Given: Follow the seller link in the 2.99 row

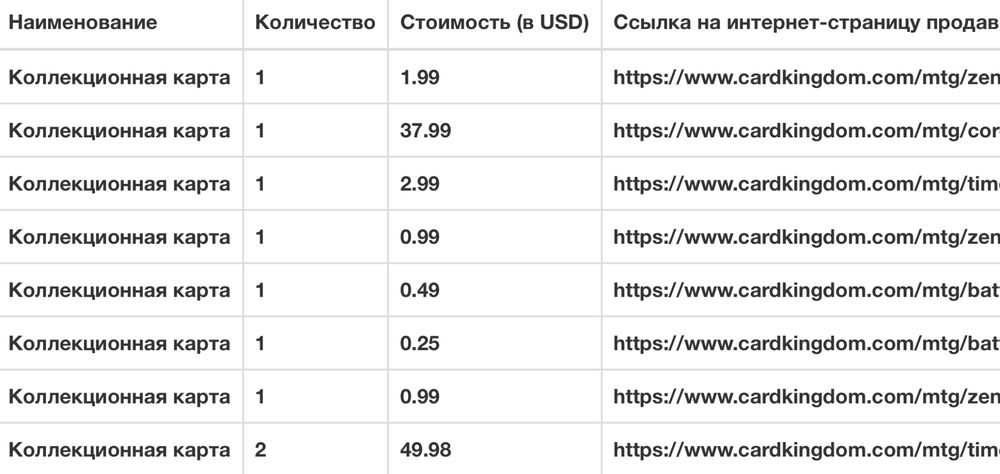Looking at the screenshot, I should coord(805,184).
